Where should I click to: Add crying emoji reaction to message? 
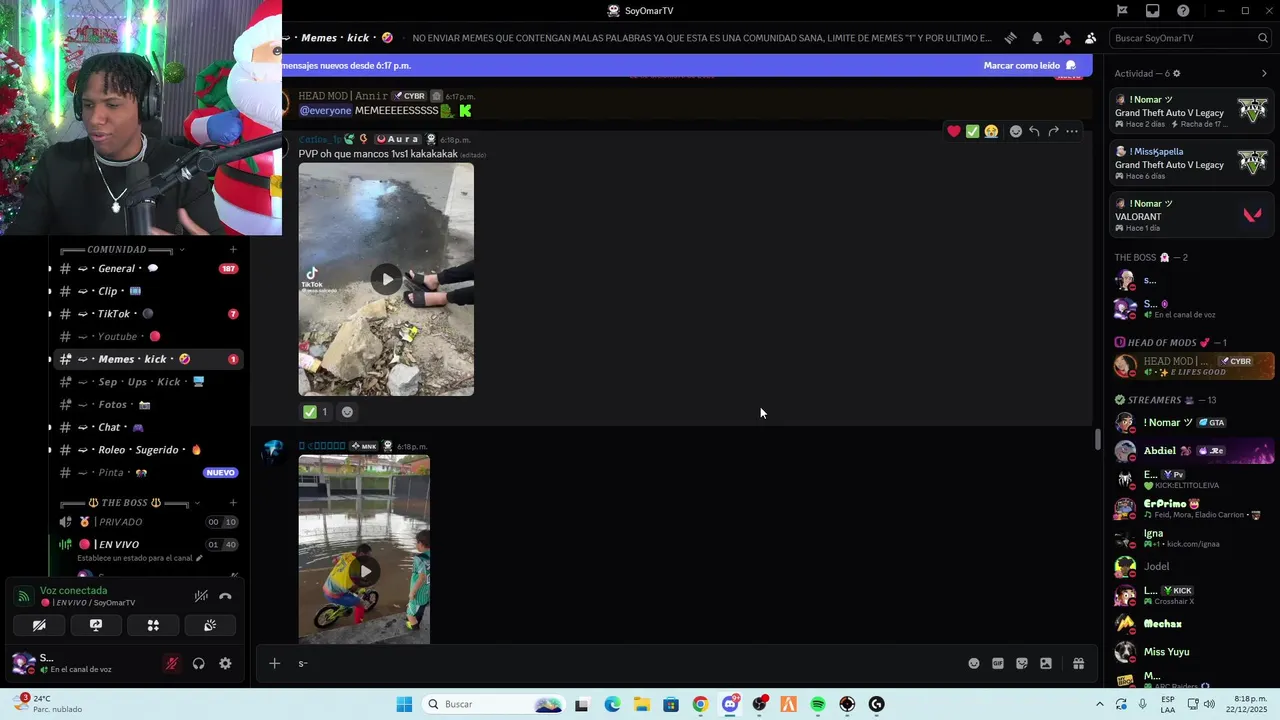pos(990,131)
